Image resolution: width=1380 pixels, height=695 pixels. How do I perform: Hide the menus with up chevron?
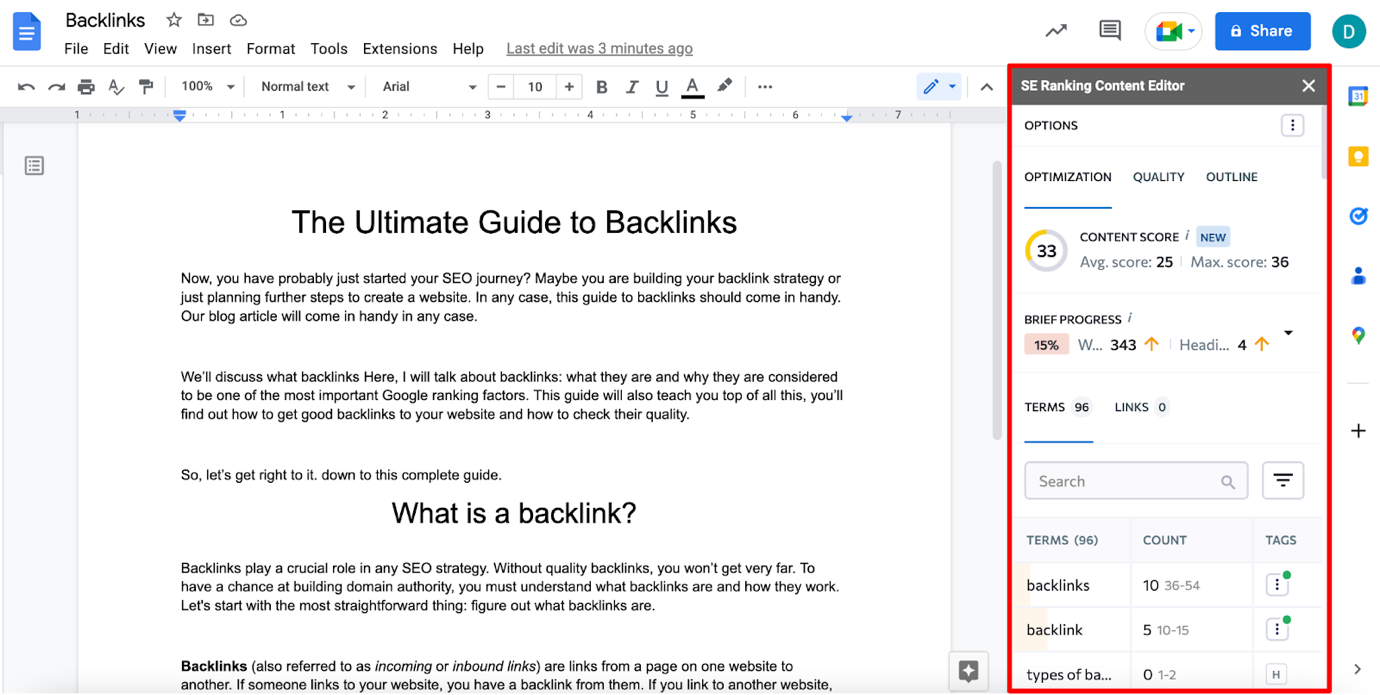[987, 87]
